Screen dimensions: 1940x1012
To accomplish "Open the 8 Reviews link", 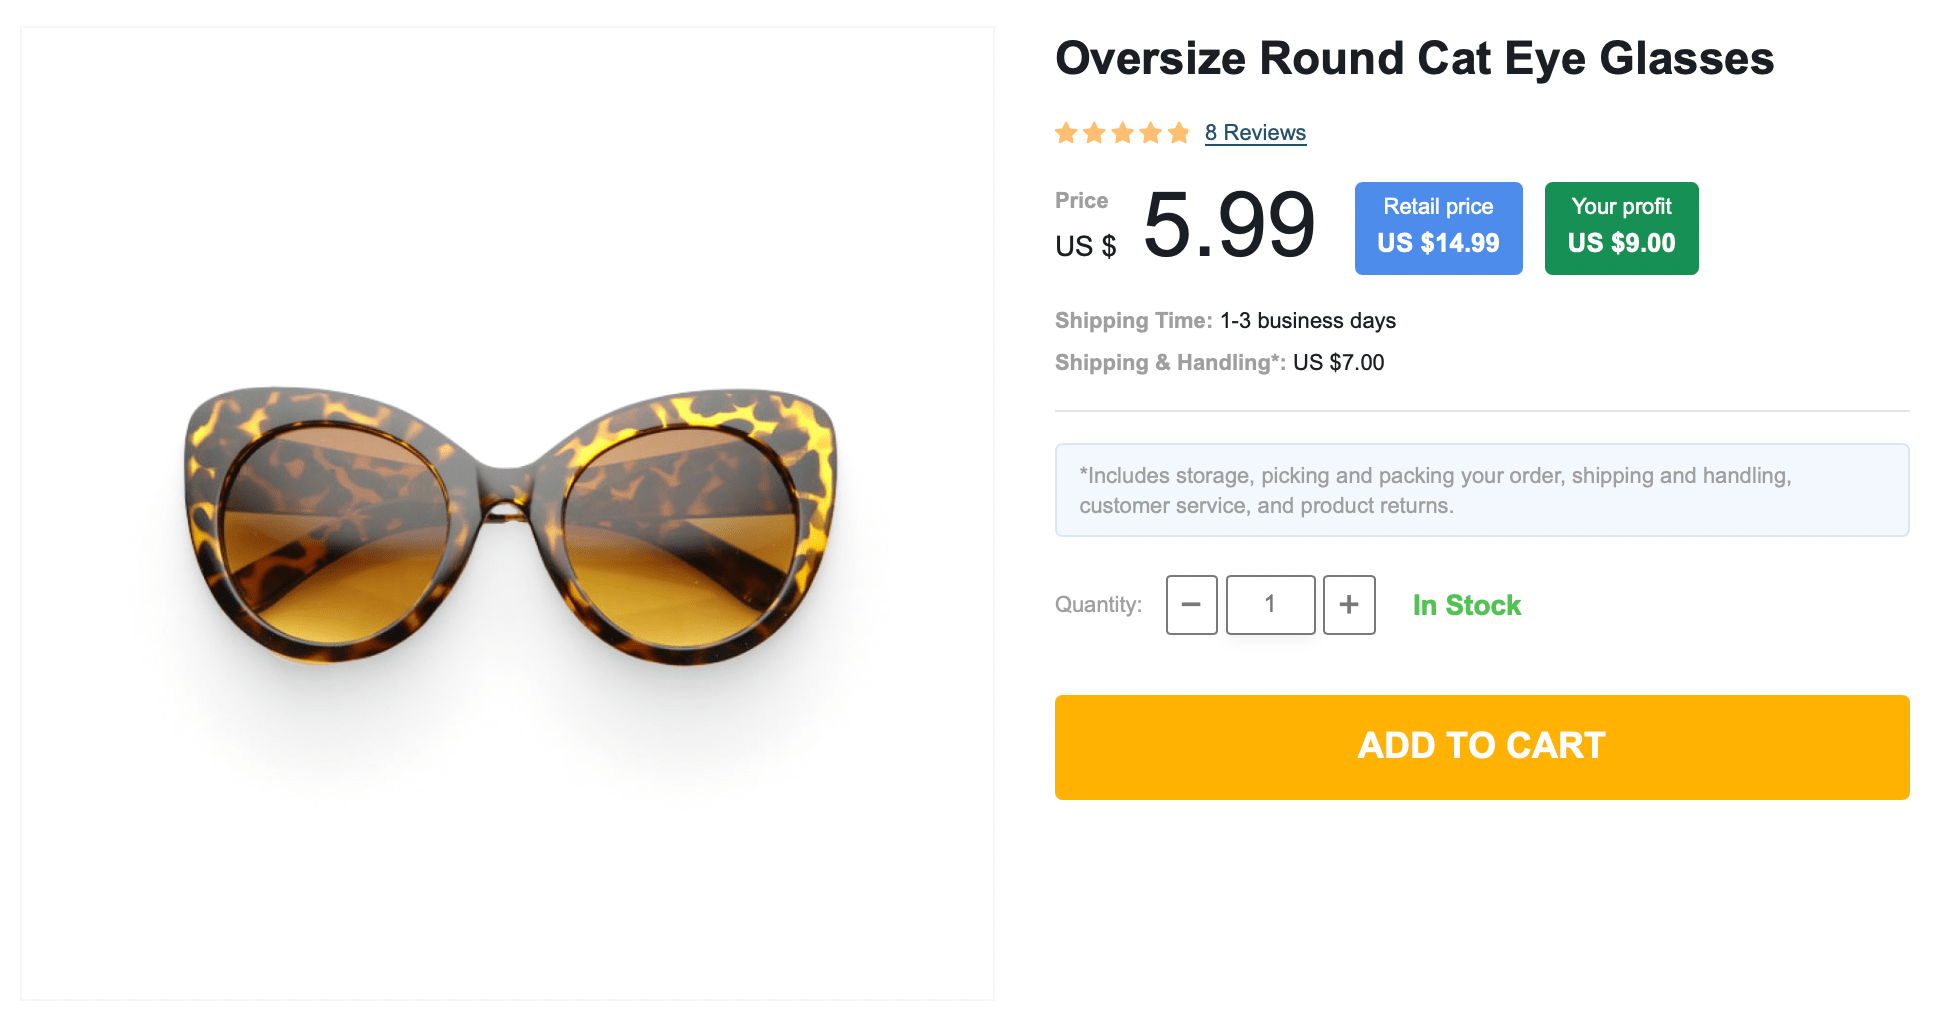I will (x=1255, y=133).
